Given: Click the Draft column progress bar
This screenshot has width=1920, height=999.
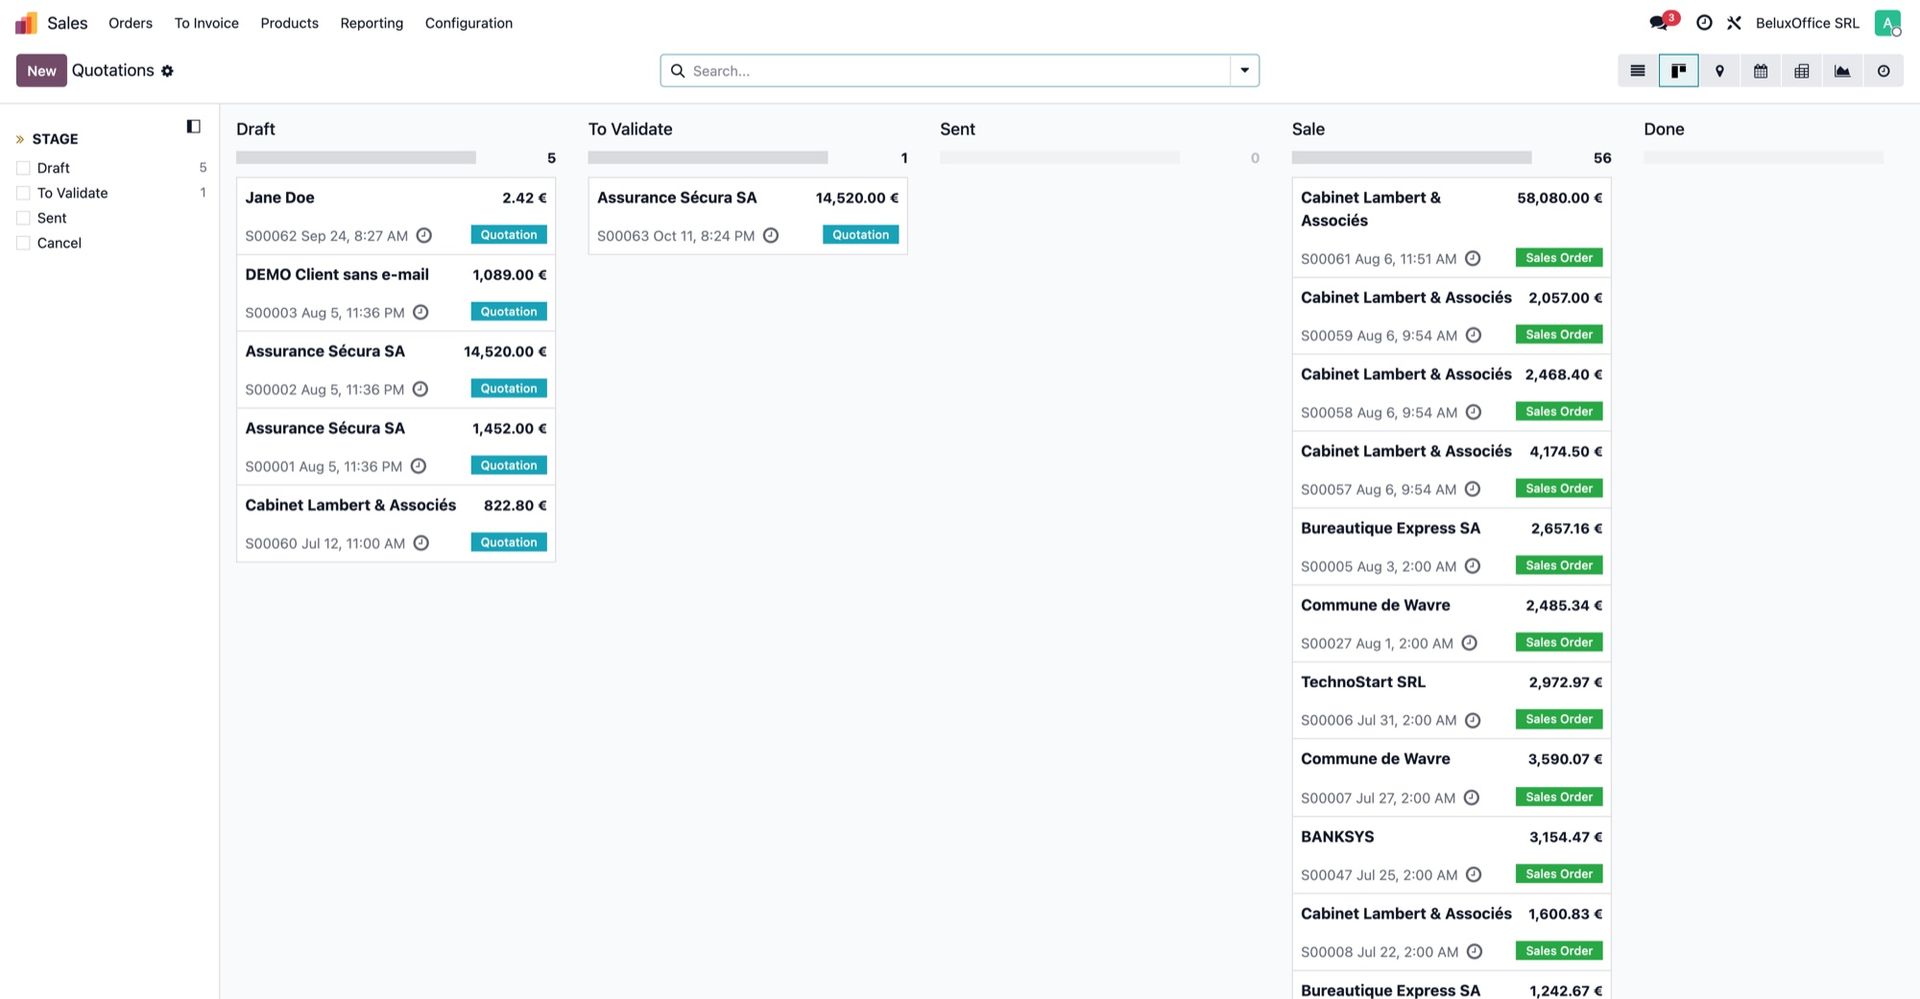Looking at the screenshot, I should 356,158.
